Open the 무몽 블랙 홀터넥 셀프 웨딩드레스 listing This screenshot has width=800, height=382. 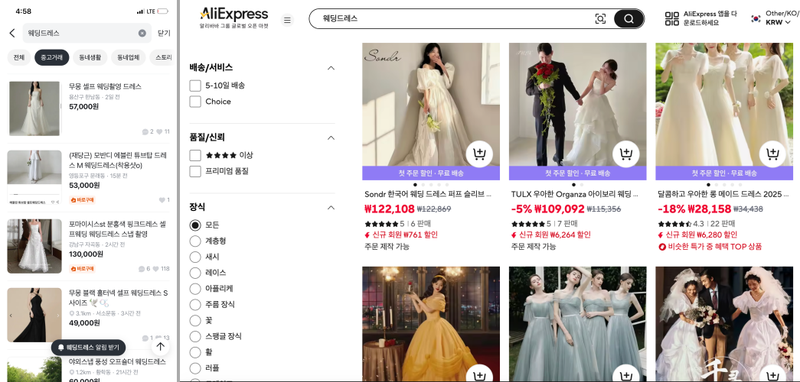click(x=88, y=315)
